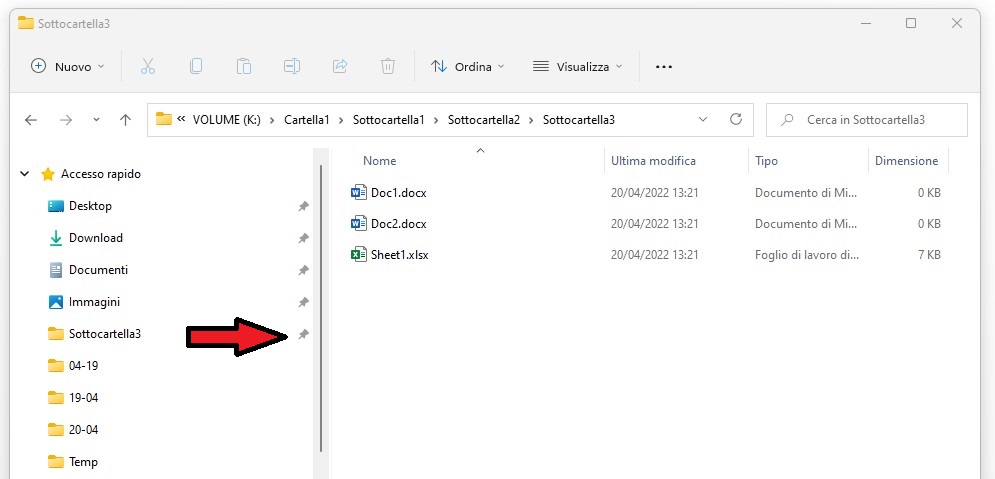
Task: Click the Cerca in Sottocartella3 search box
Action: click(x=867, y=119)
